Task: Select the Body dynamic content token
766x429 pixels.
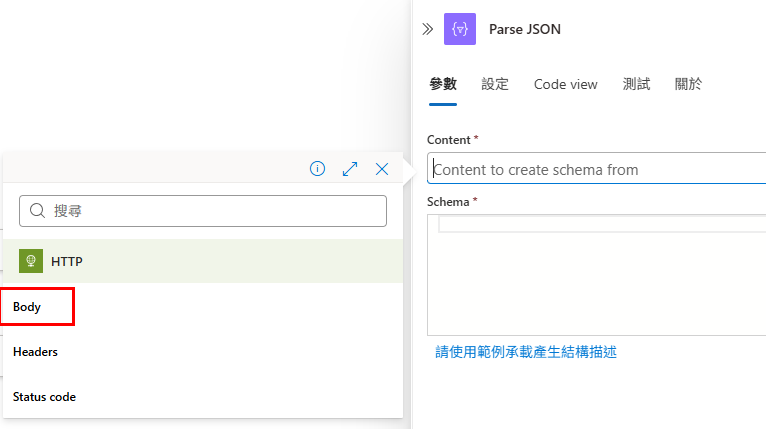Action: coord(27,307)
